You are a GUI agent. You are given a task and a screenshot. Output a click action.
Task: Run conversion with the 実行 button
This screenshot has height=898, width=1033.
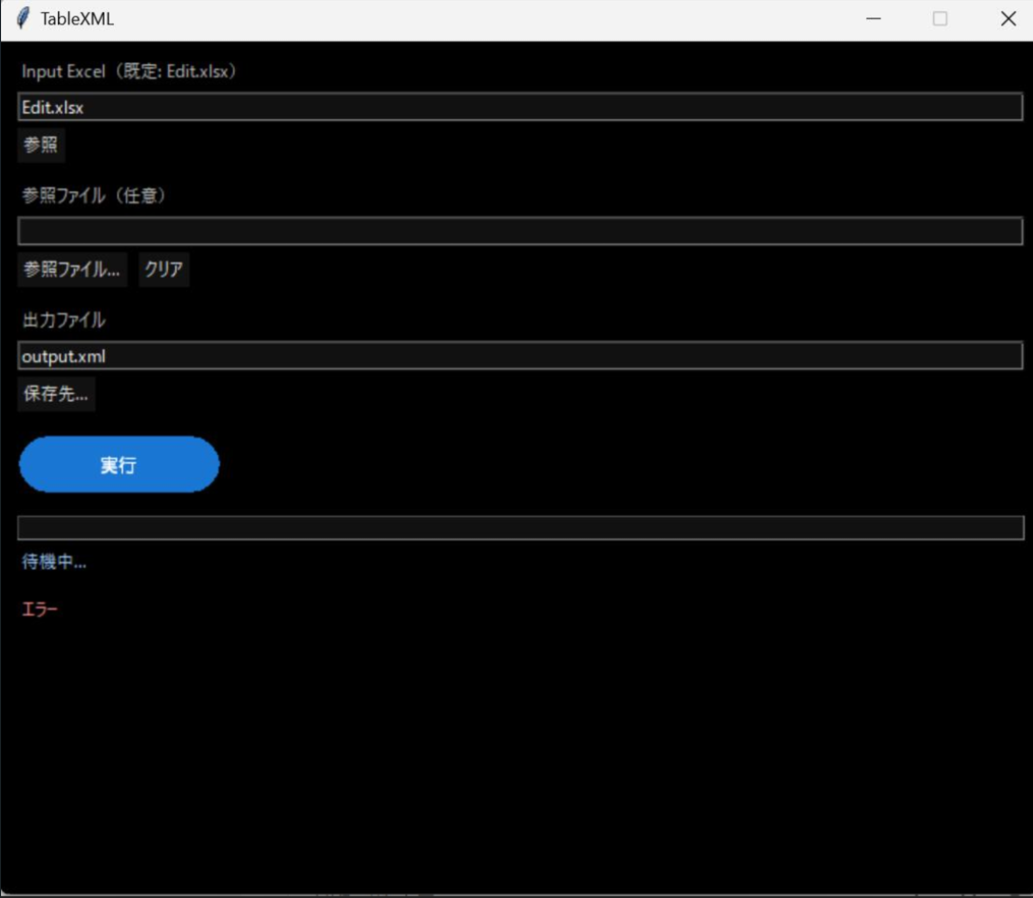(x=119, y=464)
